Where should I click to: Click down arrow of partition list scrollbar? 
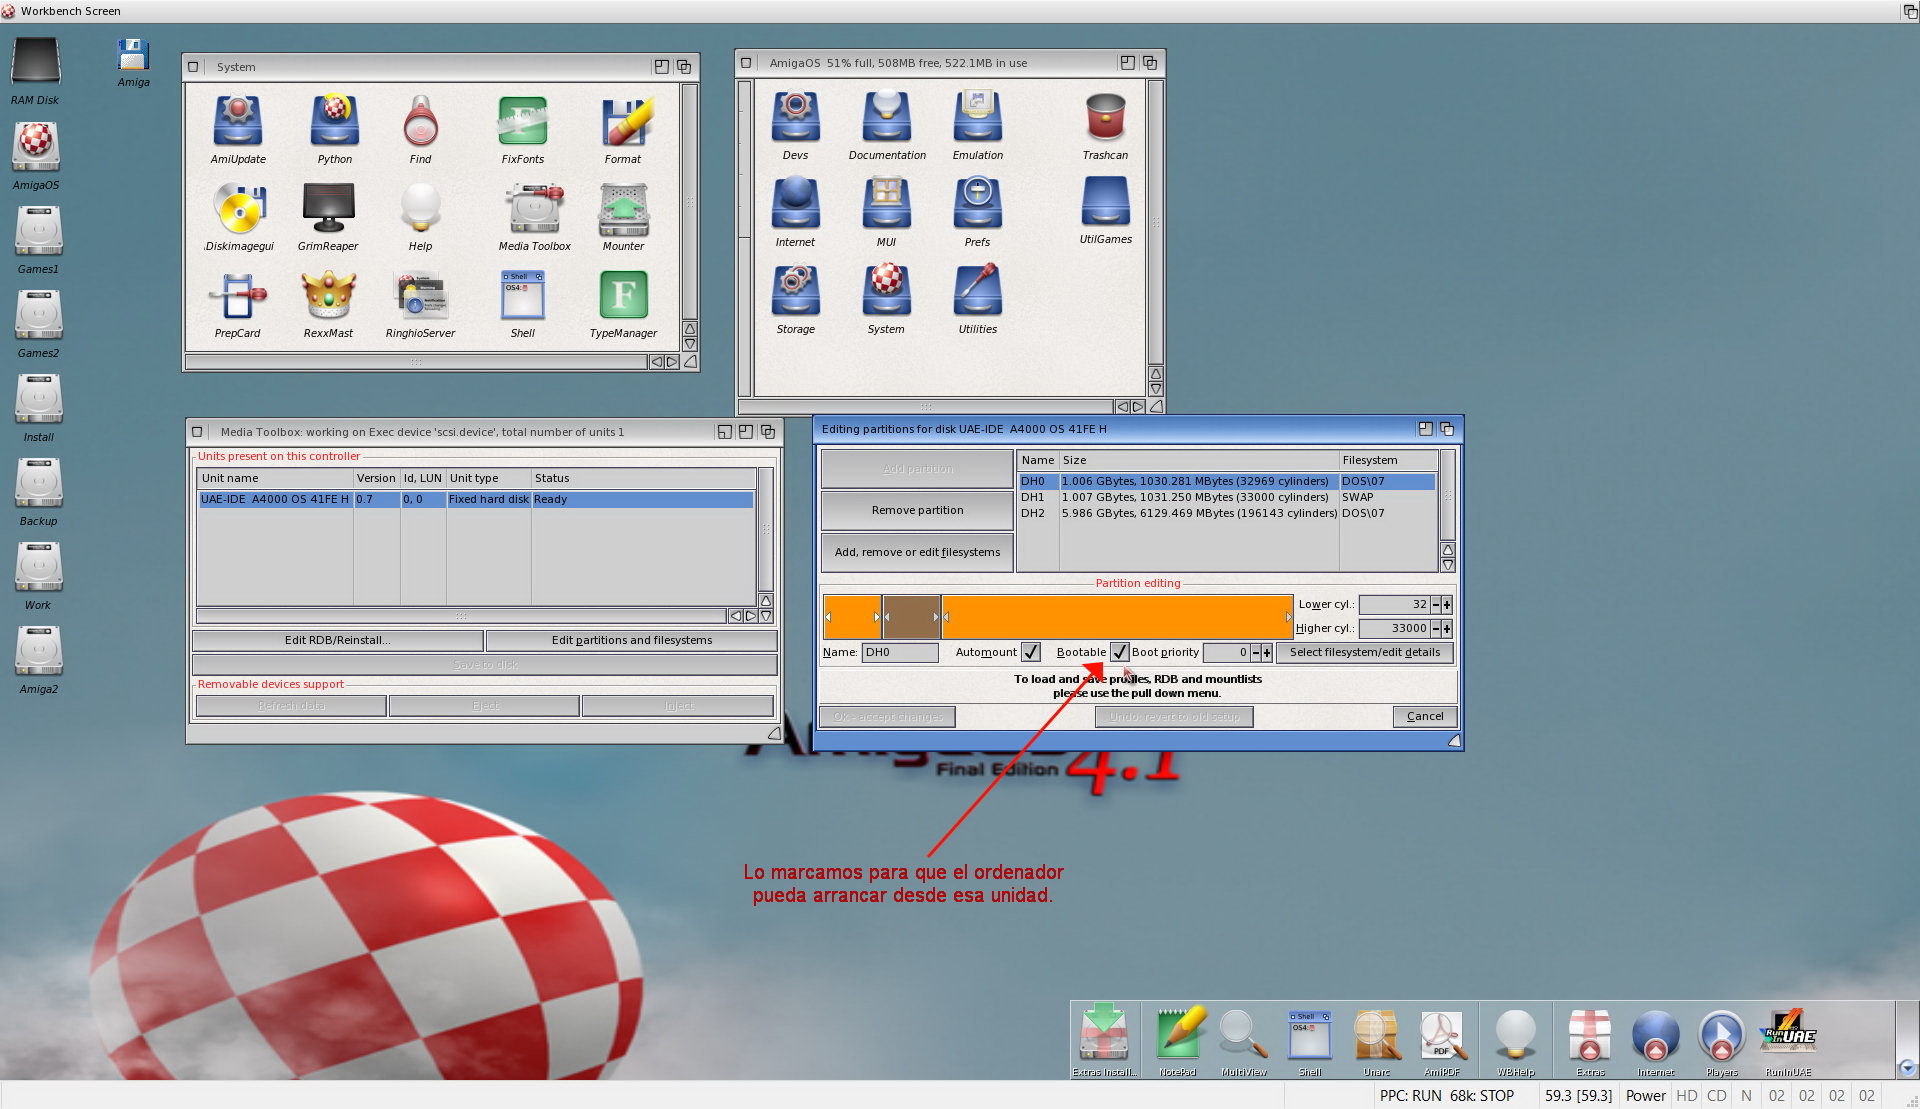click(1447, 565)
